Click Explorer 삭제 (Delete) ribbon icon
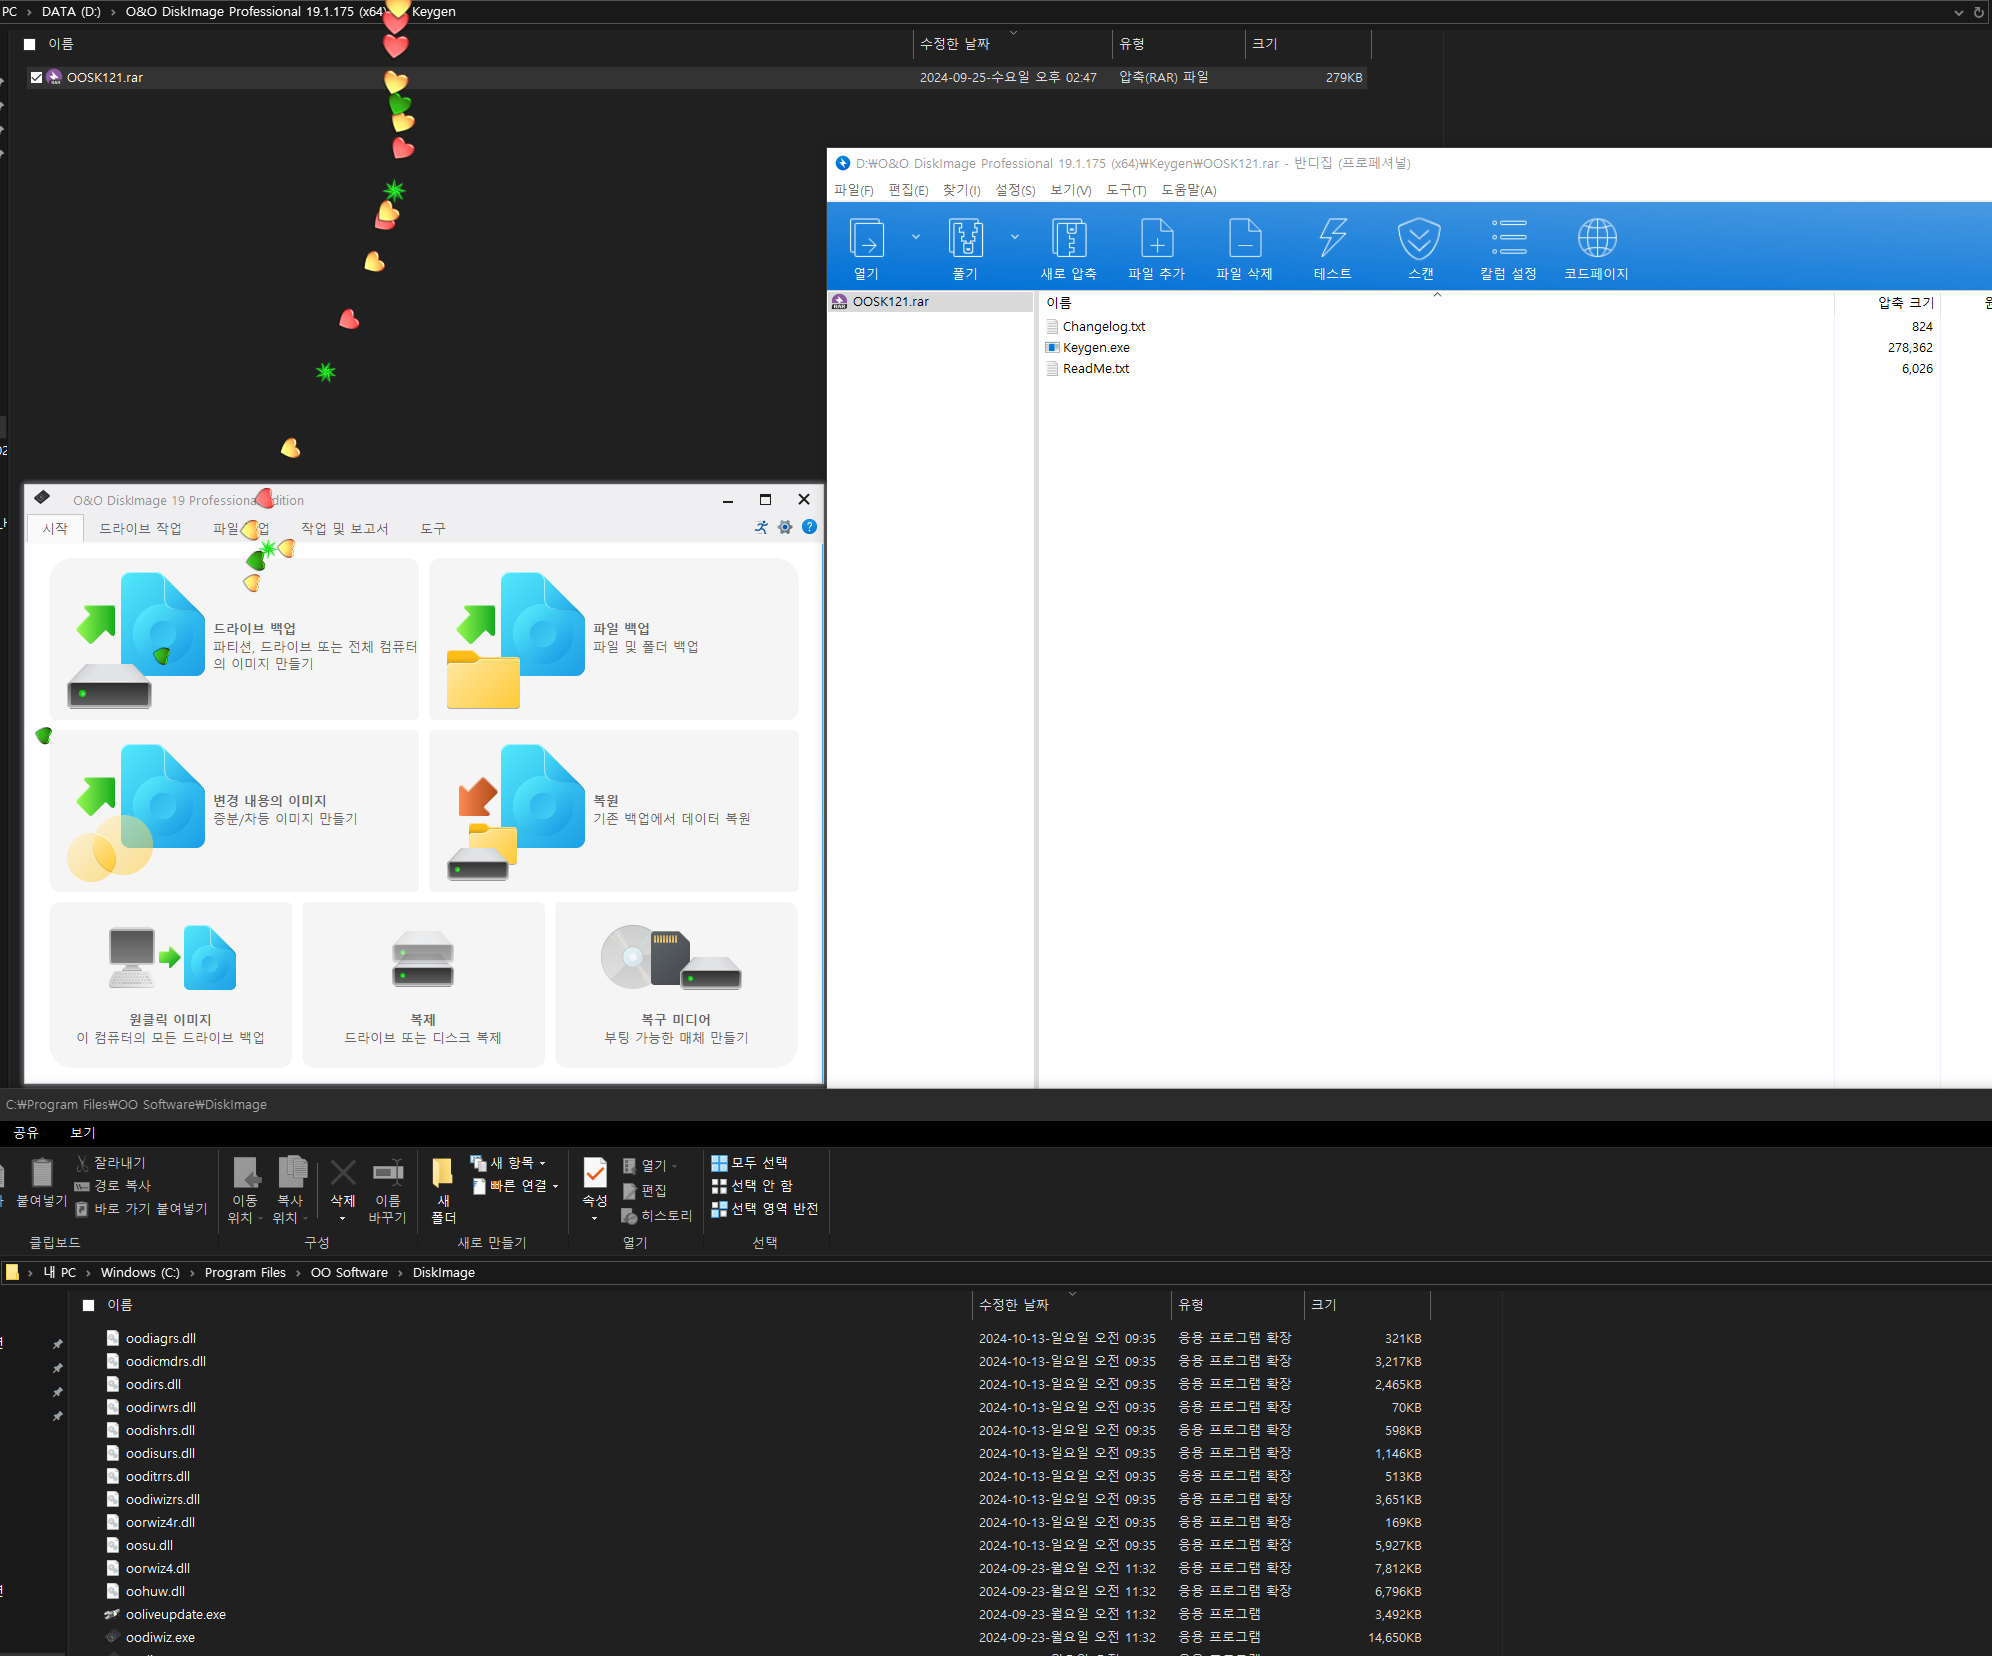The image size is (1992, 1656). point(343,1173)
